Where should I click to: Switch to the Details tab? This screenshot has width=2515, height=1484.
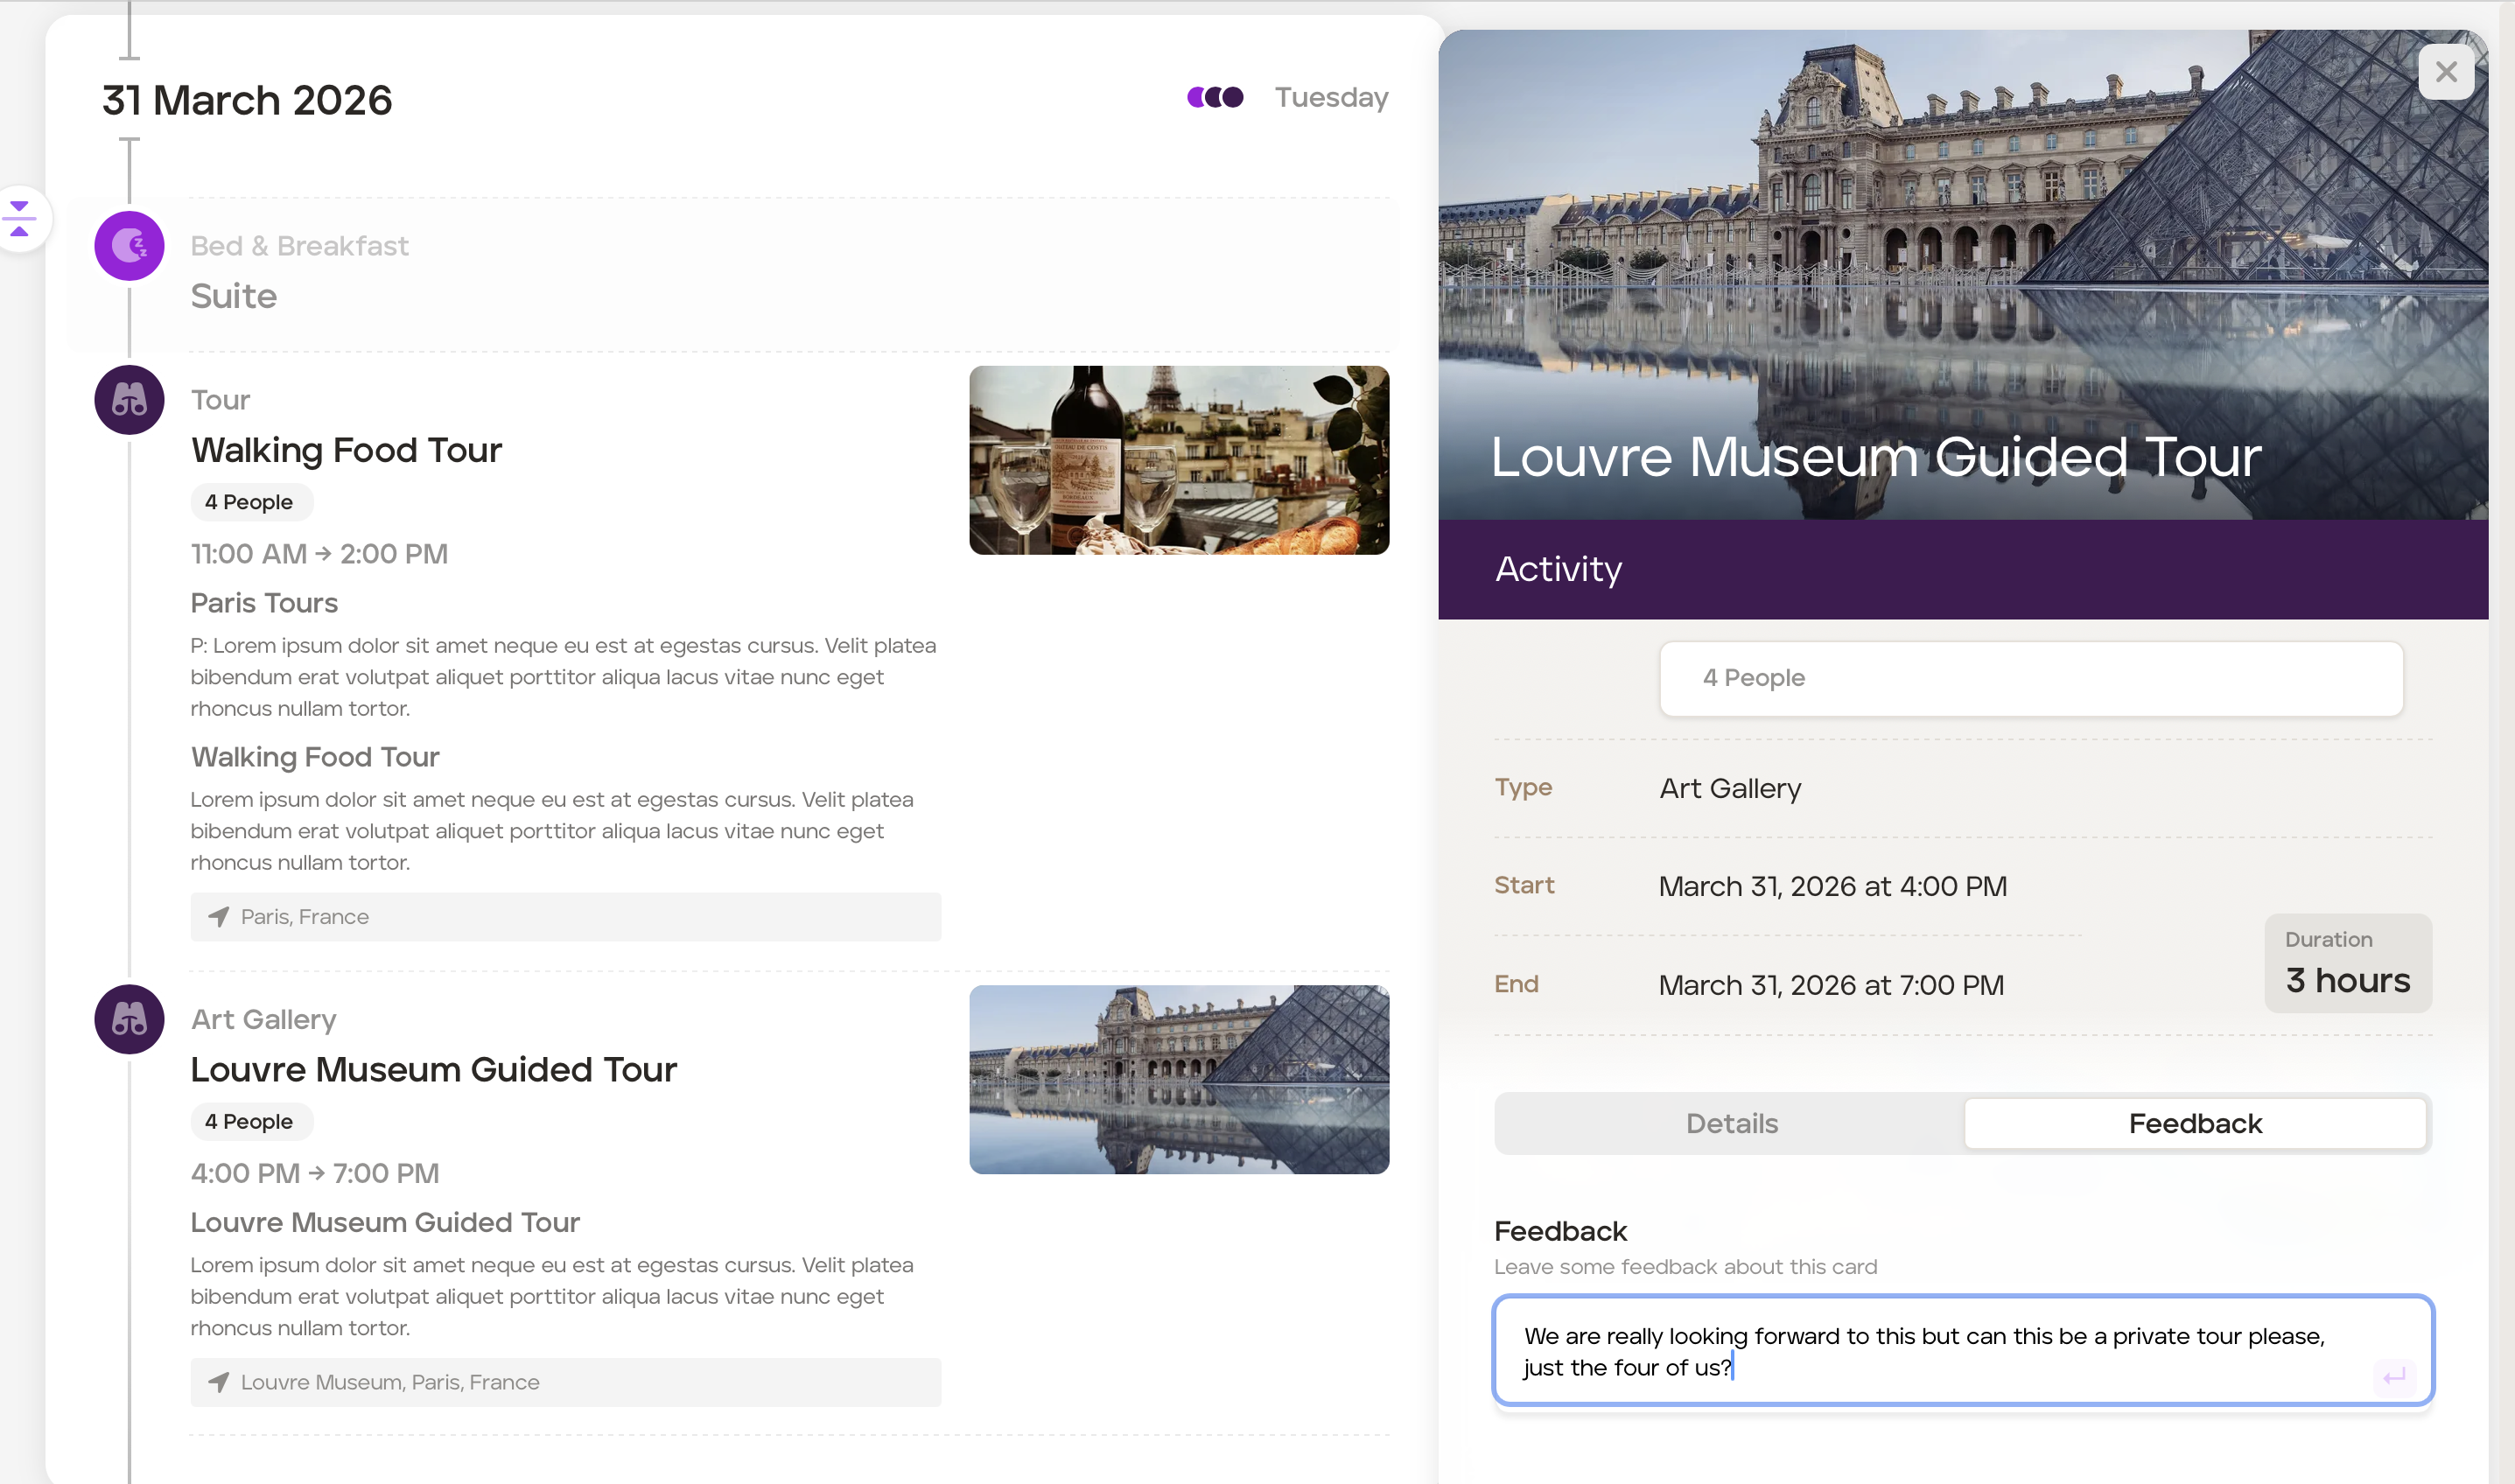tap(1731, 1123)
